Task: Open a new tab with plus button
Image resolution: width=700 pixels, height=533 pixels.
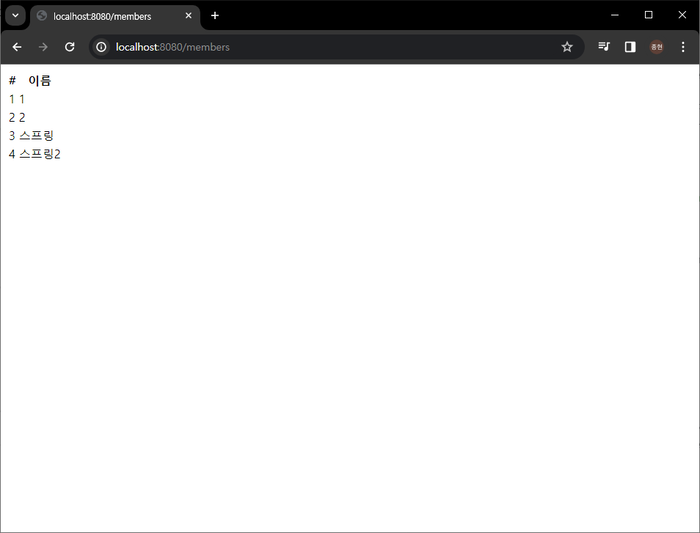Action: [215, 16]
